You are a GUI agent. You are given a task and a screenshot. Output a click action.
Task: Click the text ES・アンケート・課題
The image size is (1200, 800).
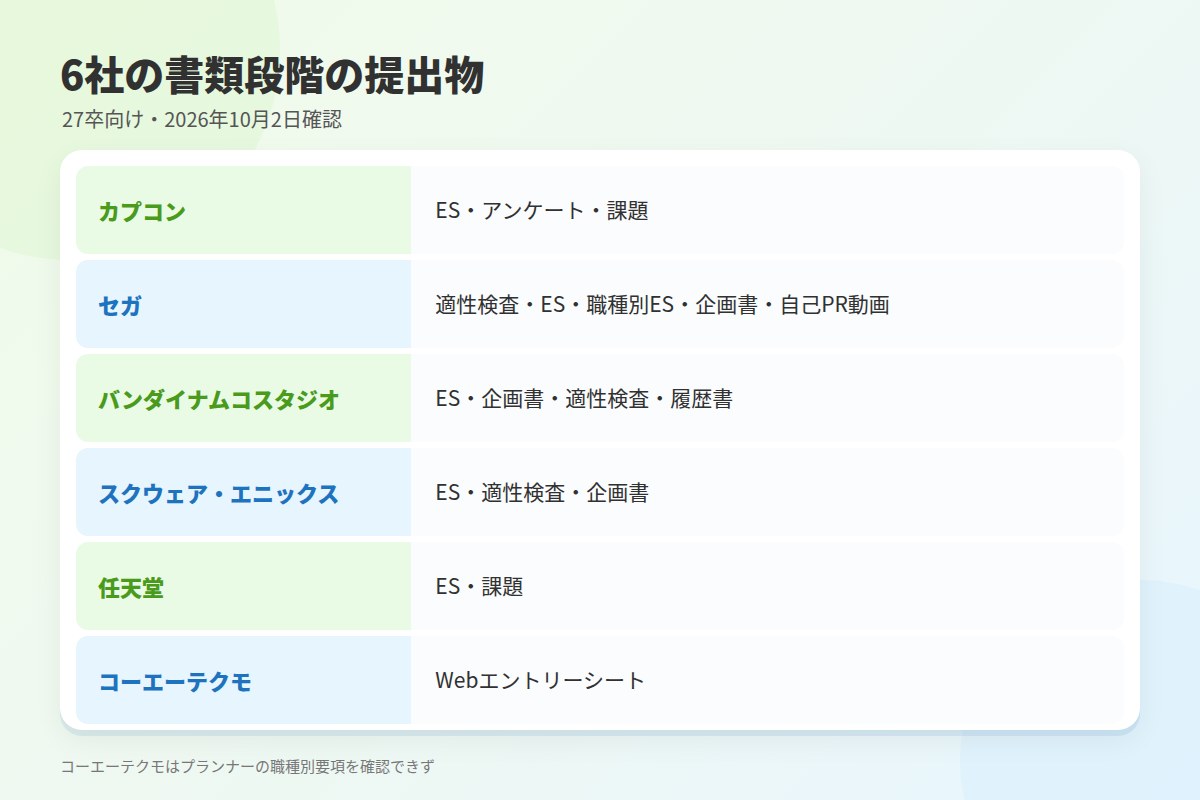point(542,211)
